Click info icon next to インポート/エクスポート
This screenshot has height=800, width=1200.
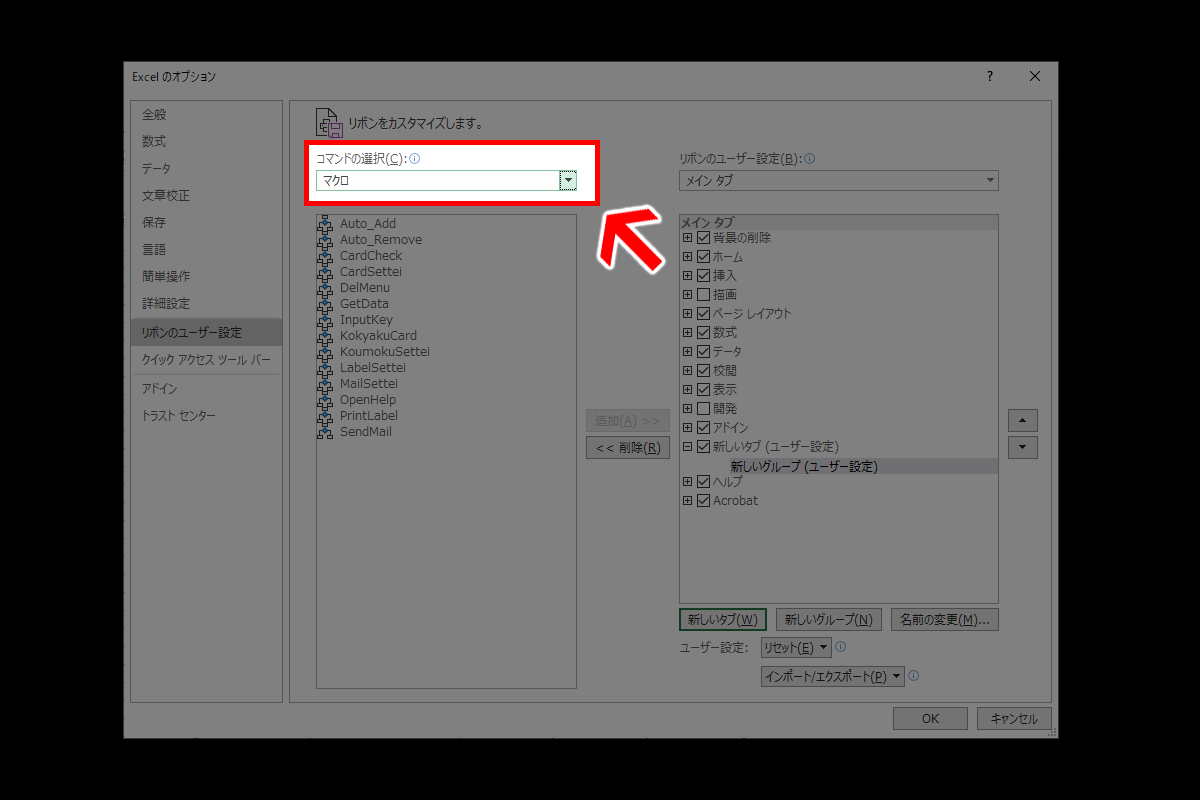click(913, 676)
